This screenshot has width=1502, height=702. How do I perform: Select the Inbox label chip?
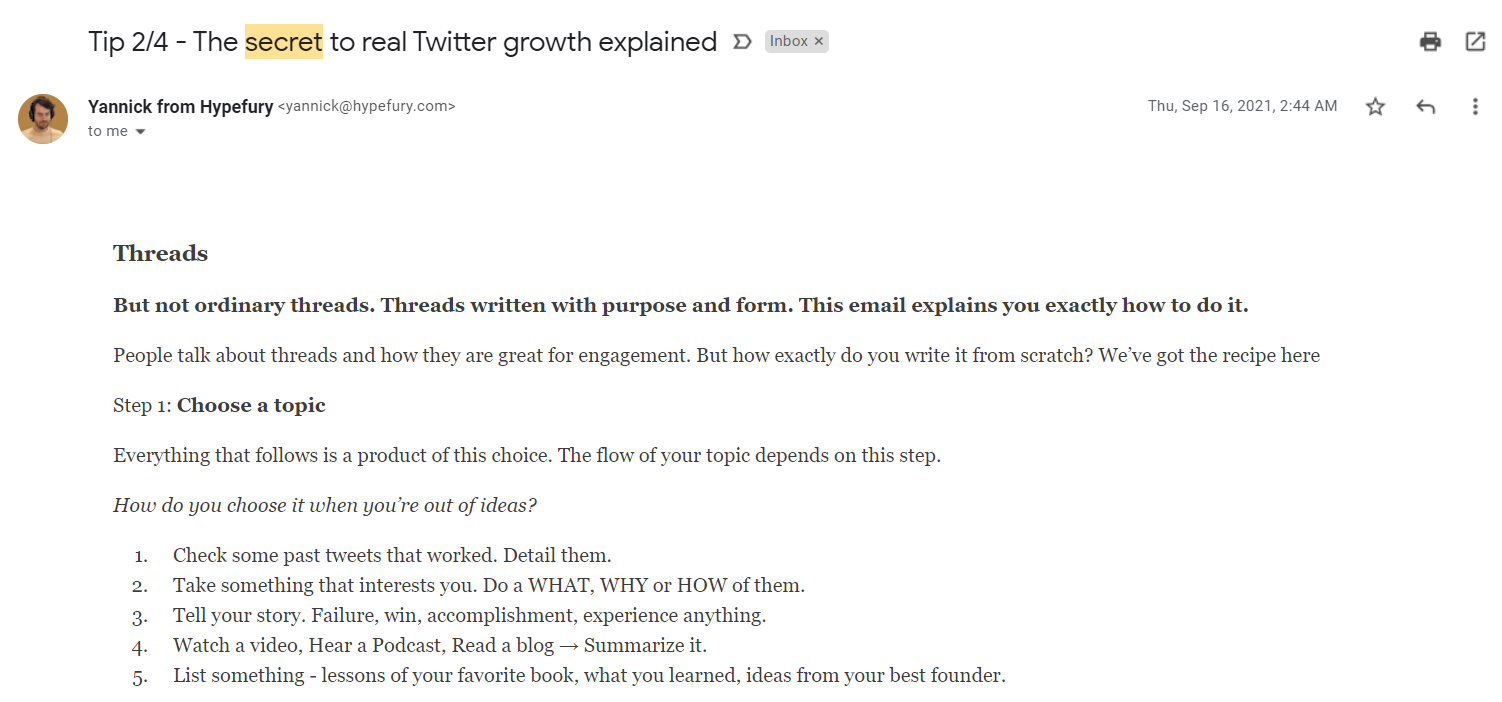788,41
